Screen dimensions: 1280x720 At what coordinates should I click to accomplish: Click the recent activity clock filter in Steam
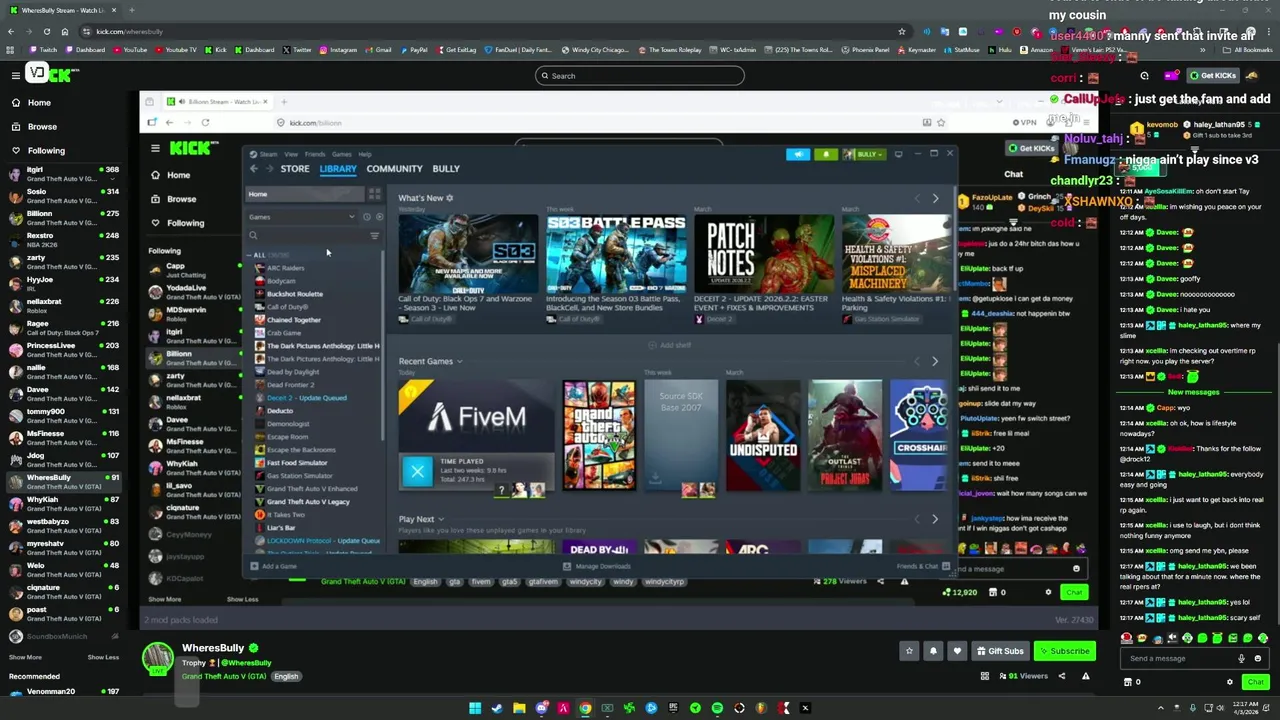366,217
